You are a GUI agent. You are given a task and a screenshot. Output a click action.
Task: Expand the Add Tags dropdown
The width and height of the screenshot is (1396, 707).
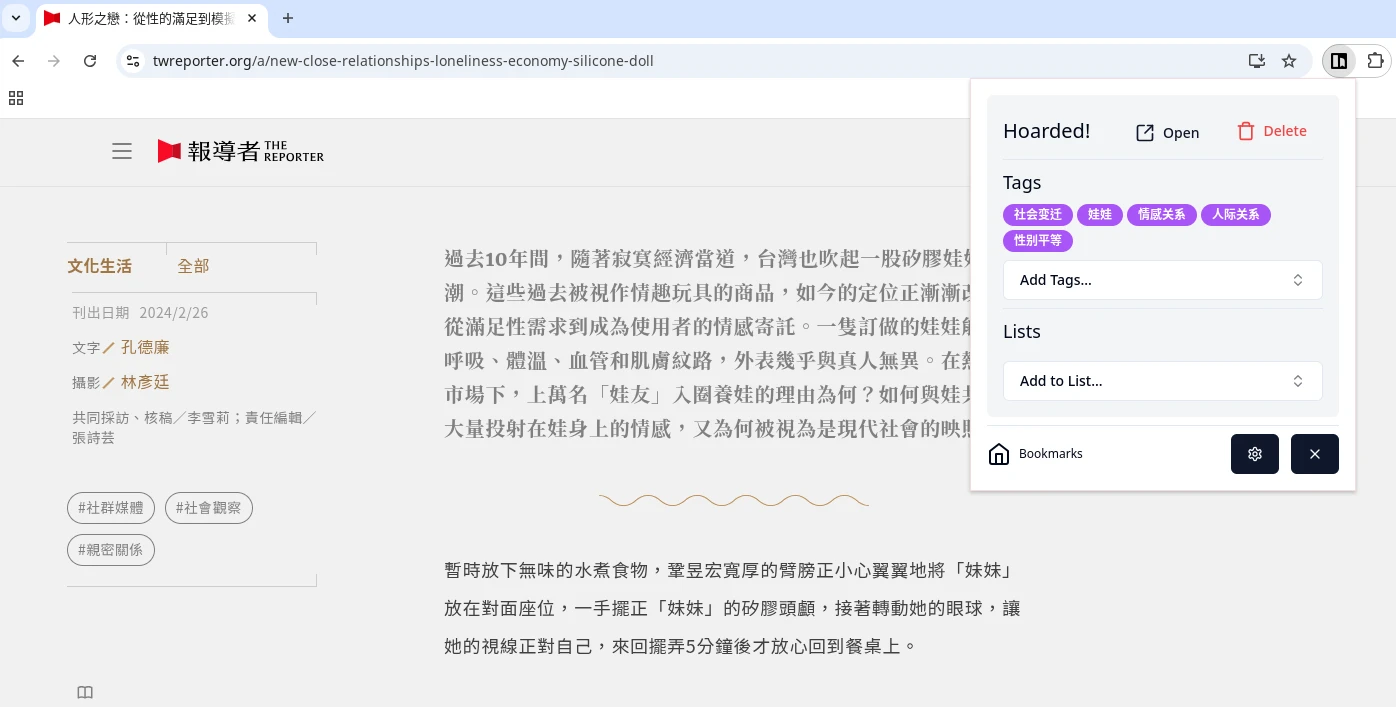pyautogui.click(x=1162, y=280)
